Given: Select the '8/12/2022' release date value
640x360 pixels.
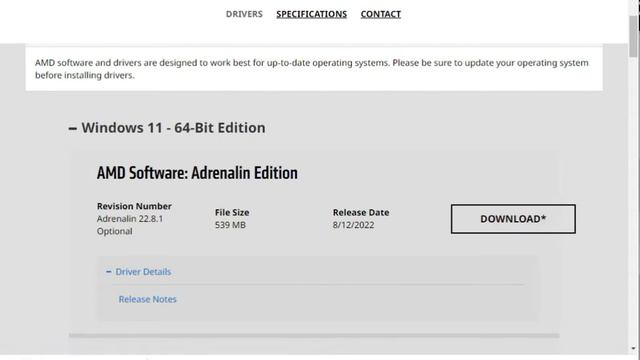Looking at the screenshot, I should (353, 225).
